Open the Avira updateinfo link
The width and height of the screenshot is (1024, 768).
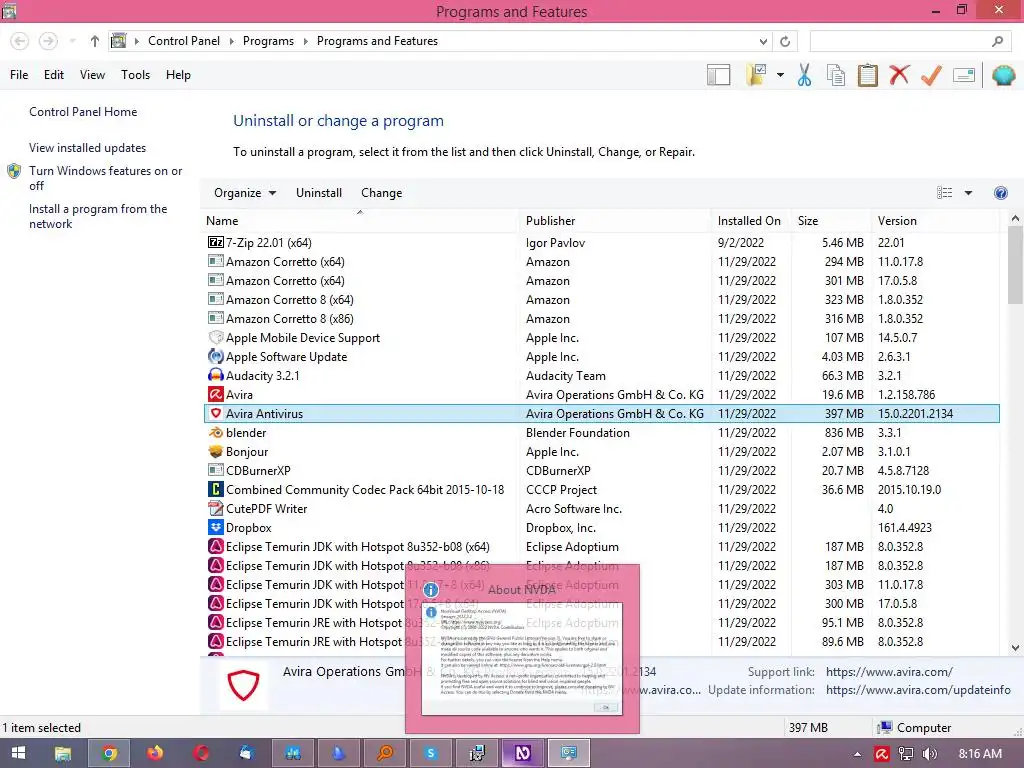point(918,690)
